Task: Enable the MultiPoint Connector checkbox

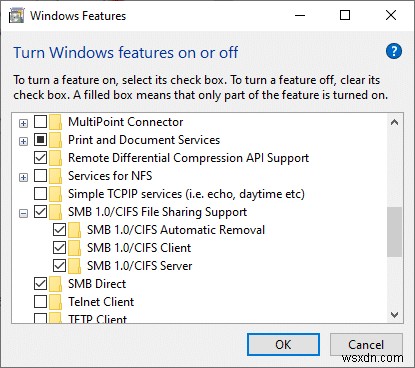Action: [40, 122]
